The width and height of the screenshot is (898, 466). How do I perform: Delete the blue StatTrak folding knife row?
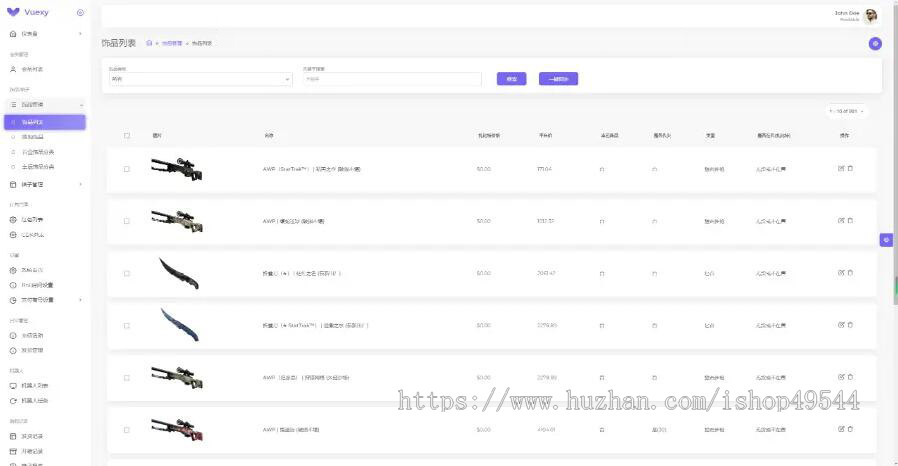pyautogui.click(x=850, y=325)
